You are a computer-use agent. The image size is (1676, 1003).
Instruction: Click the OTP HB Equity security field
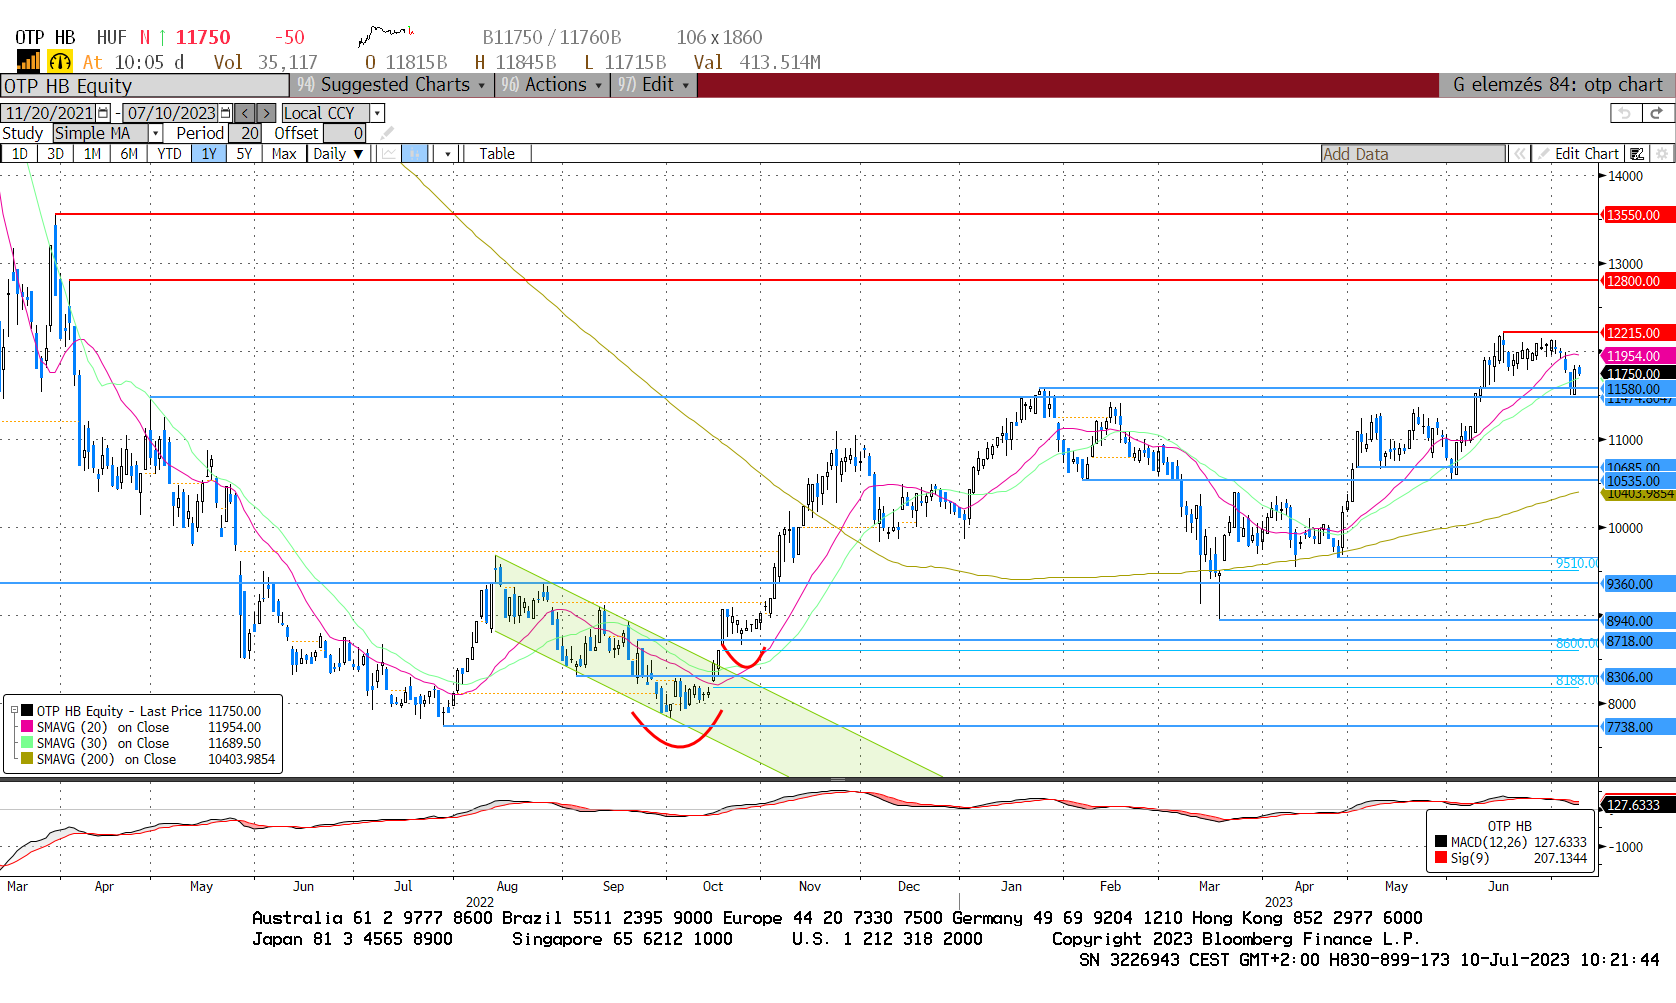tap(145, 86)
